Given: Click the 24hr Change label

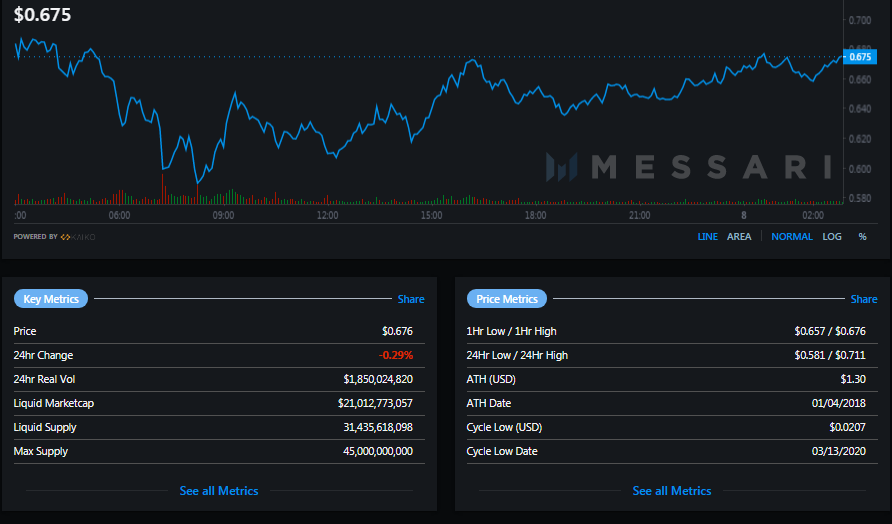Looking at the screenshot, I should tap(43, 355).
